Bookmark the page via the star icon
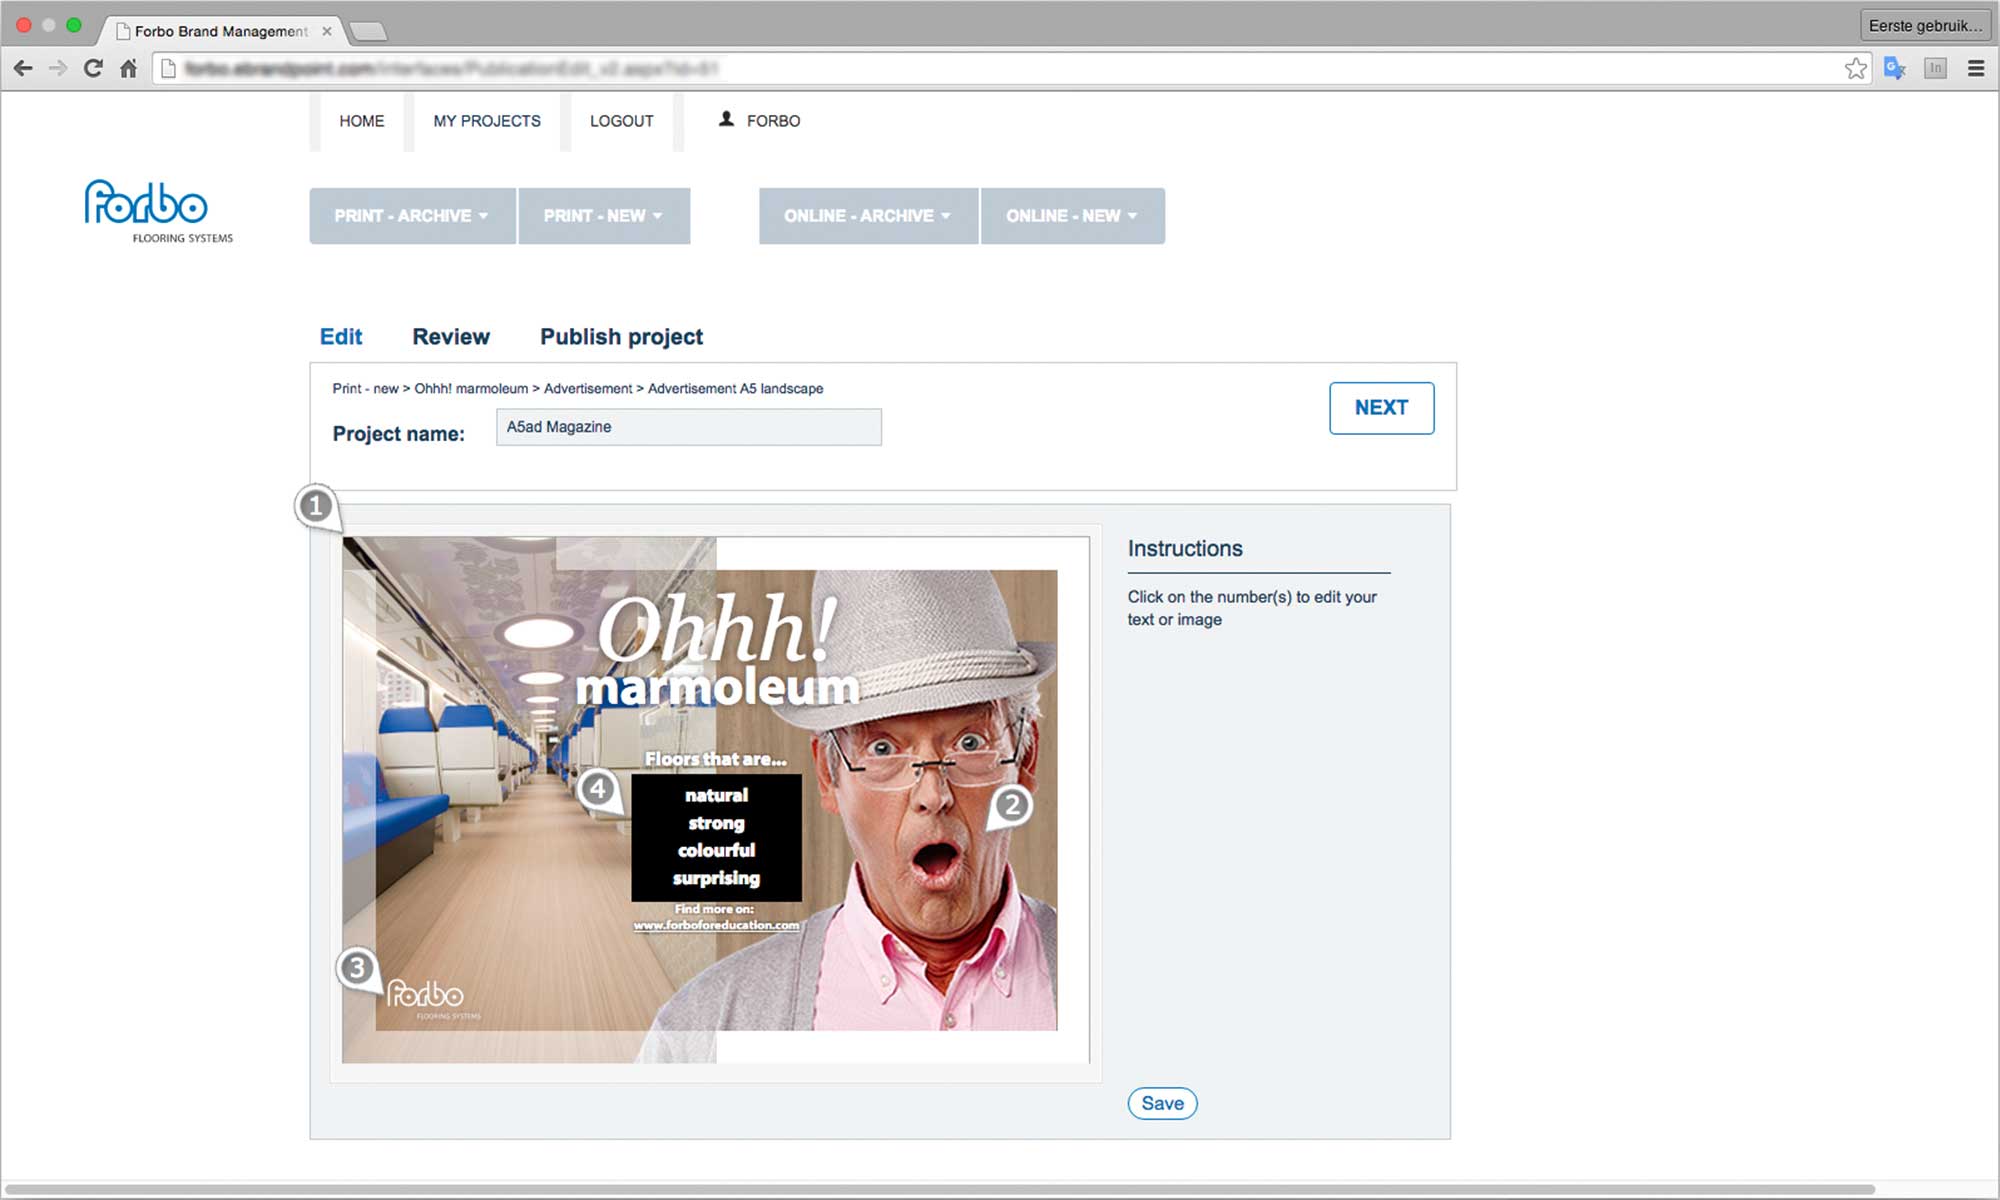This screenshot has height=1200, width=2000. pyautogui.click(x=1855, y=68)
